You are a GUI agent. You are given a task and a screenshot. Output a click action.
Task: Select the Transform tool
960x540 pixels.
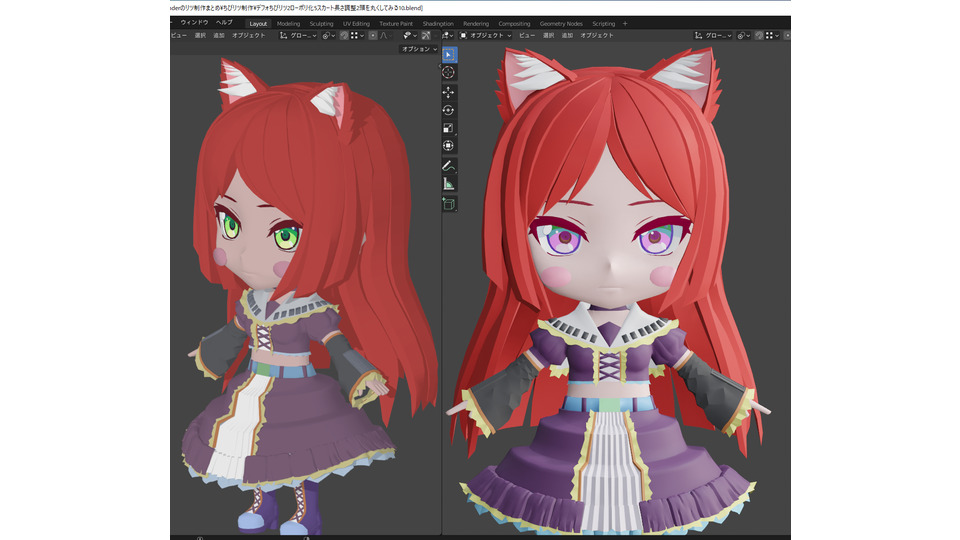pos(449,146)
